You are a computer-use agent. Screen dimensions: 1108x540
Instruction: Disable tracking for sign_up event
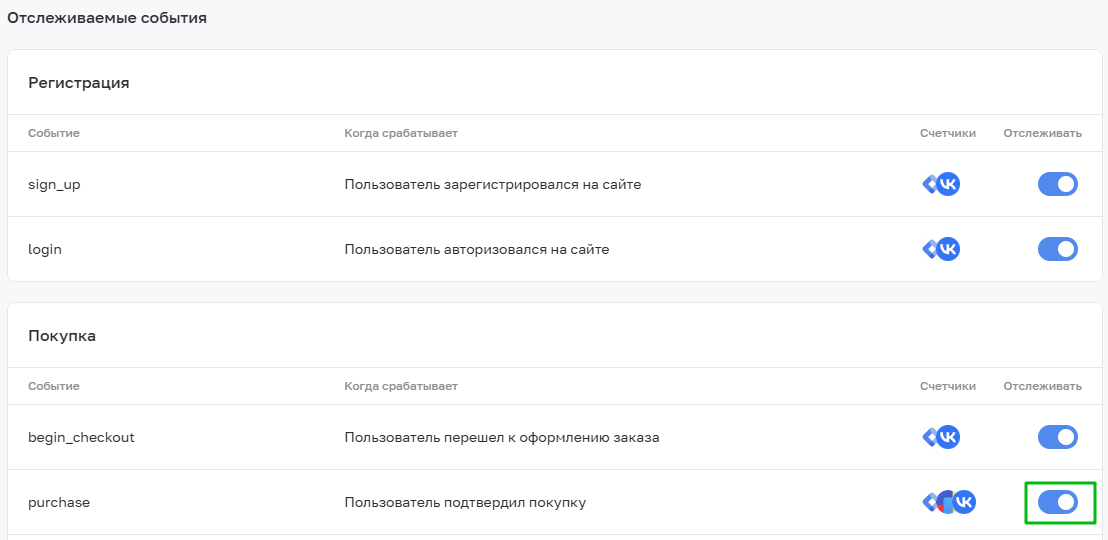[x=1058, y=184]
